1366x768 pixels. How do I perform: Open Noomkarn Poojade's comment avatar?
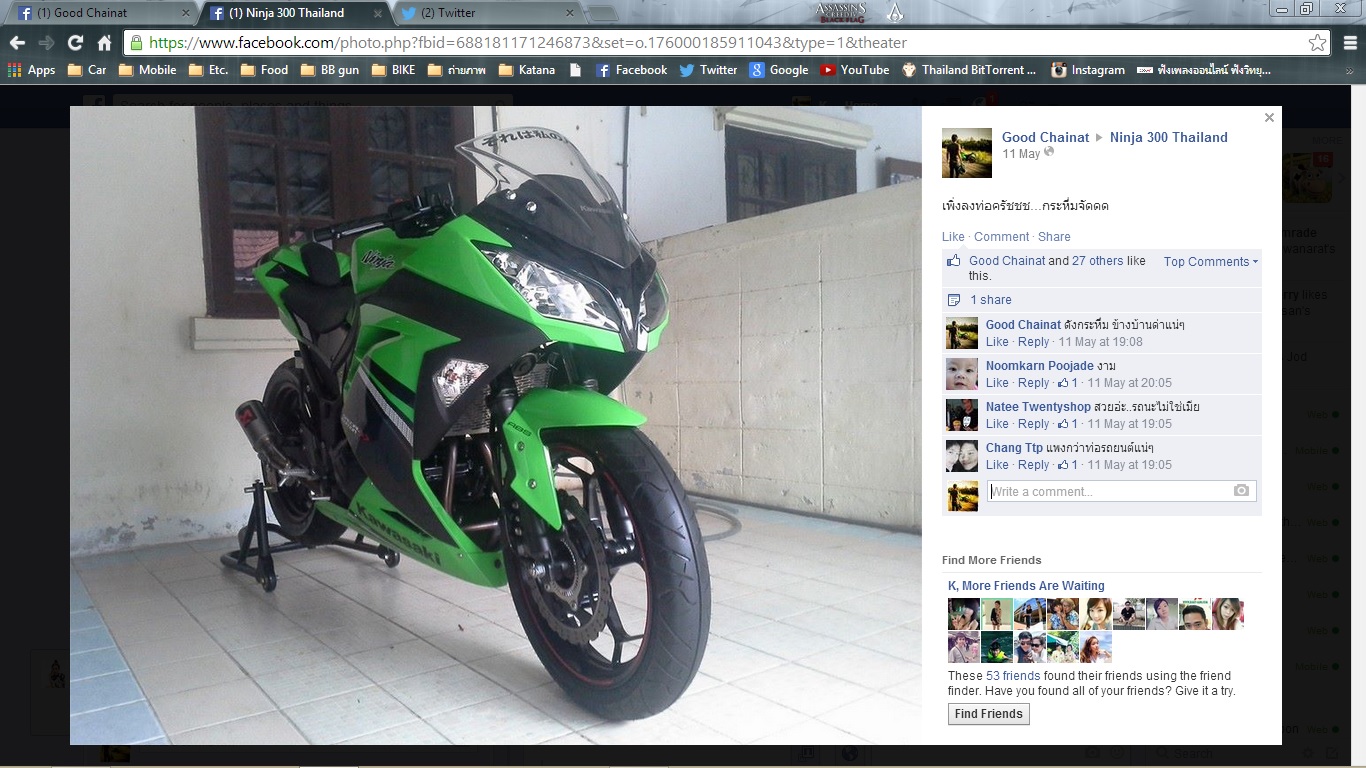(962, 374)
